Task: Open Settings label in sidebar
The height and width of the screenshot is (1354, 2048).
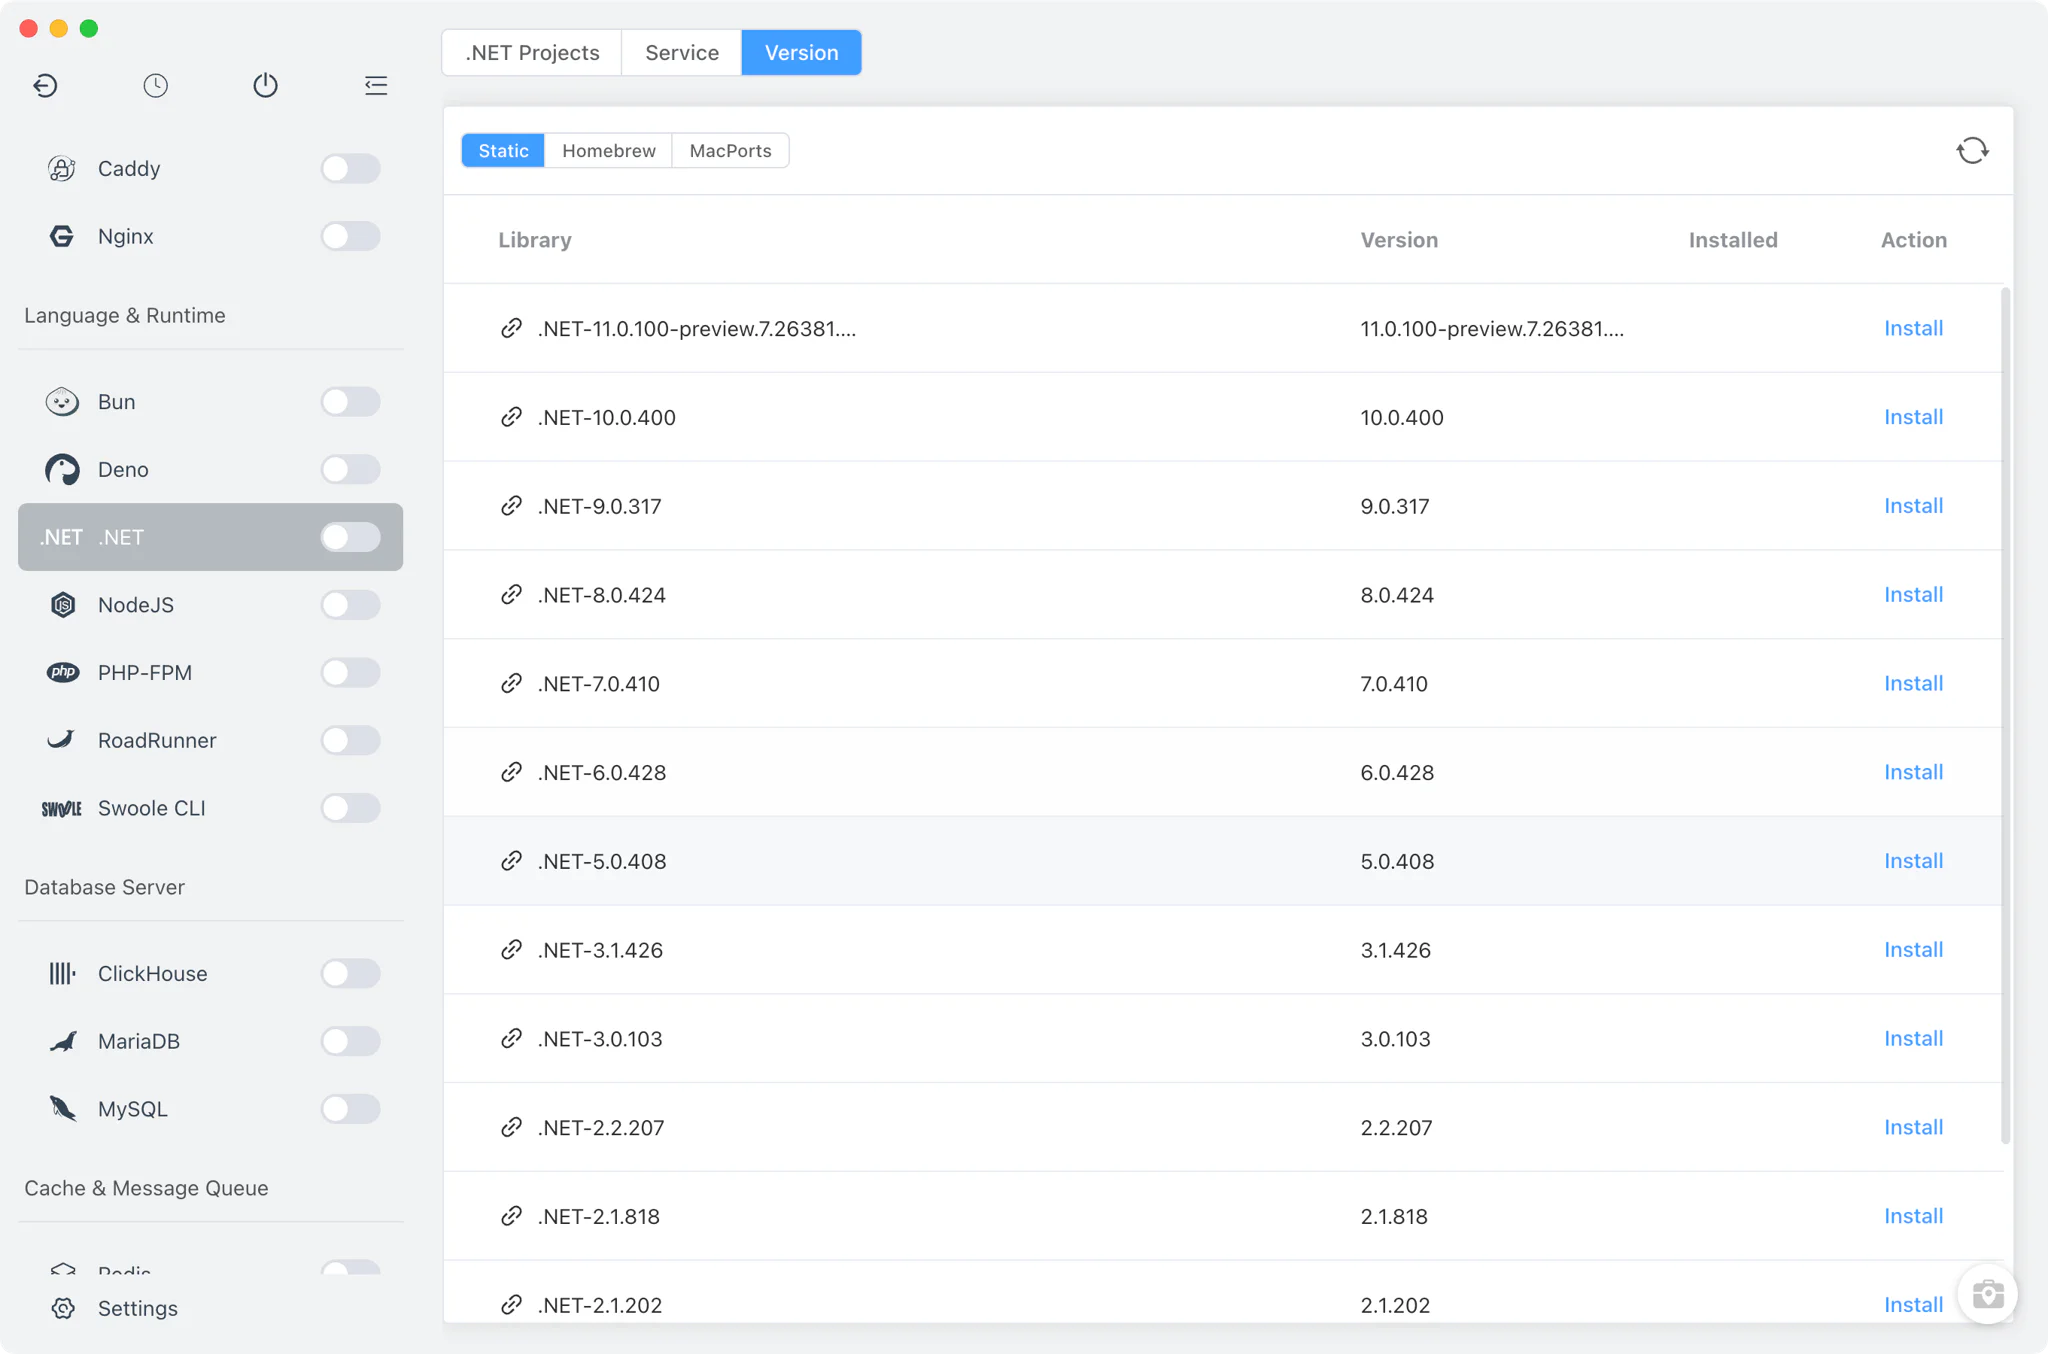Action: (x=138, y=1308)
